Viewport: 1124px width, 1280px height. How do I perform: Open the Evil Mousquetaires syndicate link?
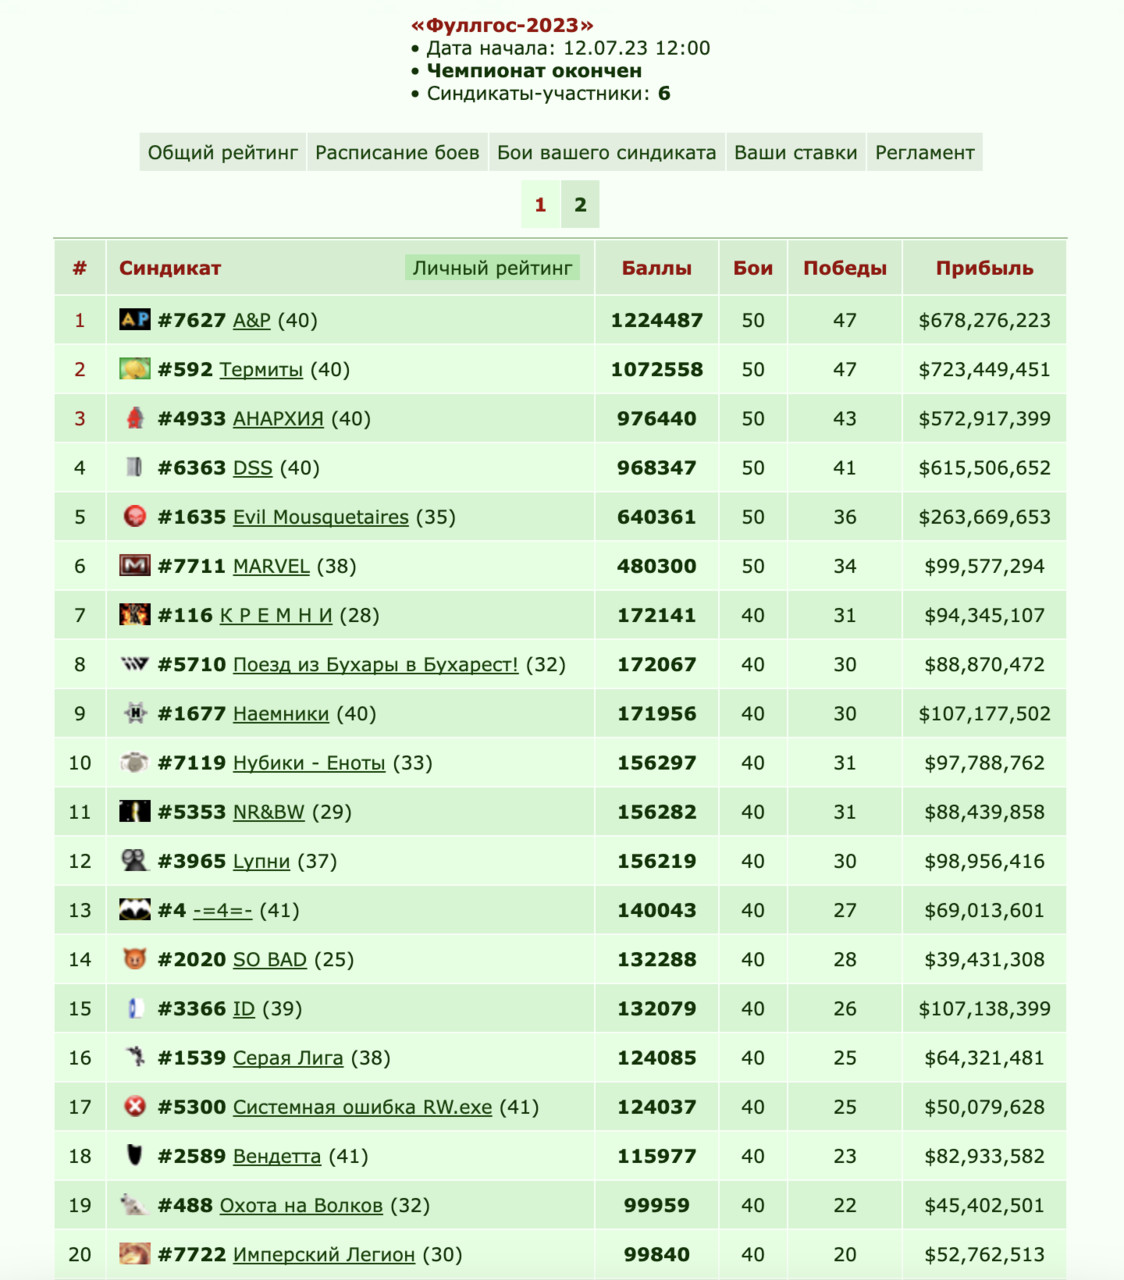[x=321, y=517]
